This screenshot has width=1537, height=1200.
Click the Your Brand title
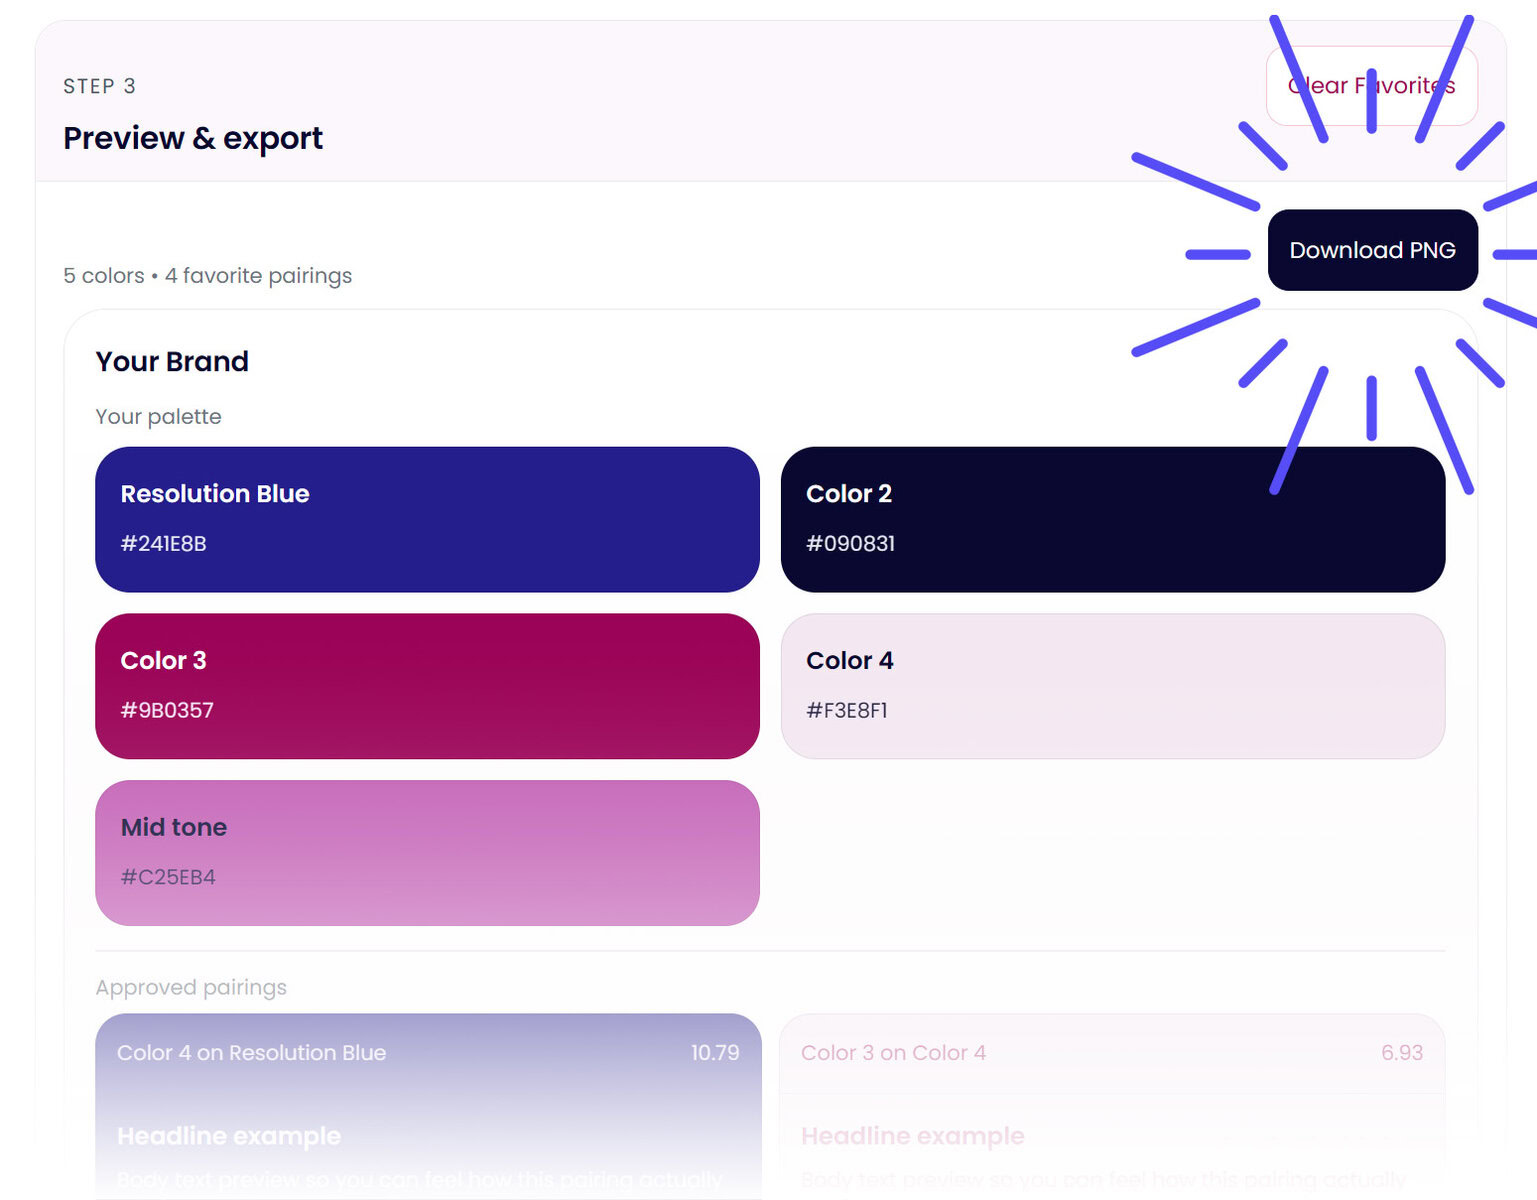[172, 362]
